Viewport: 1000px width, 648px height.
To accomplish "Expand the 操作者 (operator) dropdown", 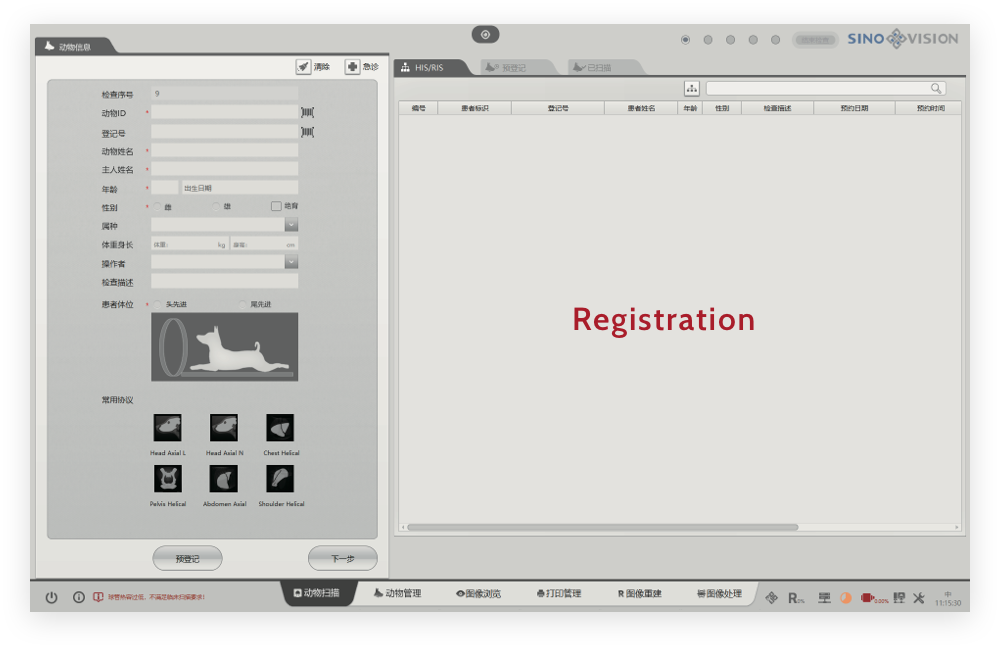I will [291, 262].
